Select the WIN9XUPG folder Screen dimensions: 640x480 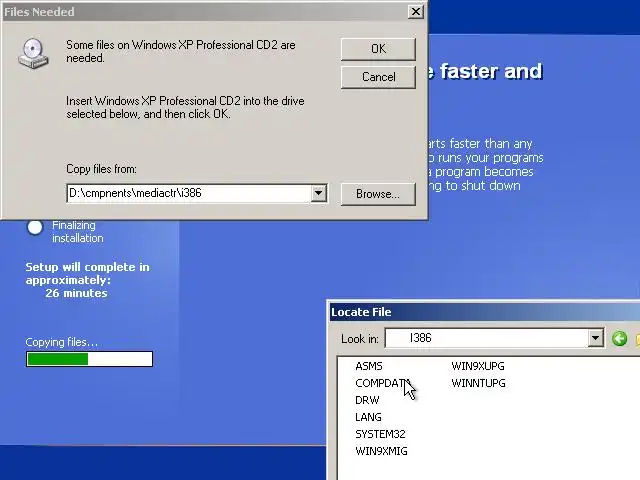pyautogui.click(x=478, y=366)
